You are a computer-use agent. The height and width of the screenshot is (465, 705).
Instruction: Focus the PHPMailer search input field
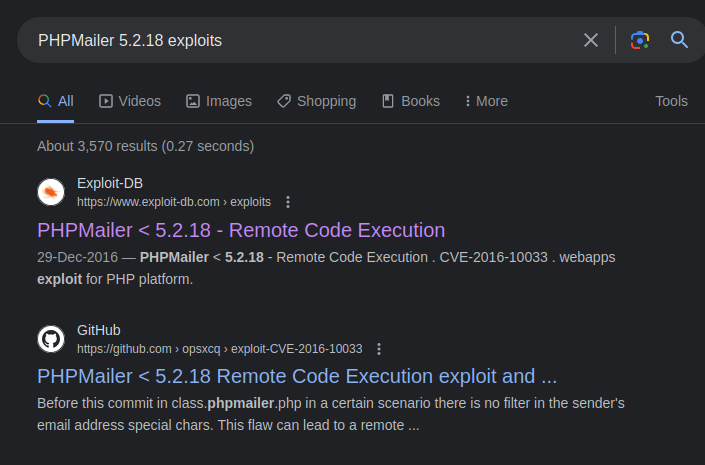pos(300,40)
